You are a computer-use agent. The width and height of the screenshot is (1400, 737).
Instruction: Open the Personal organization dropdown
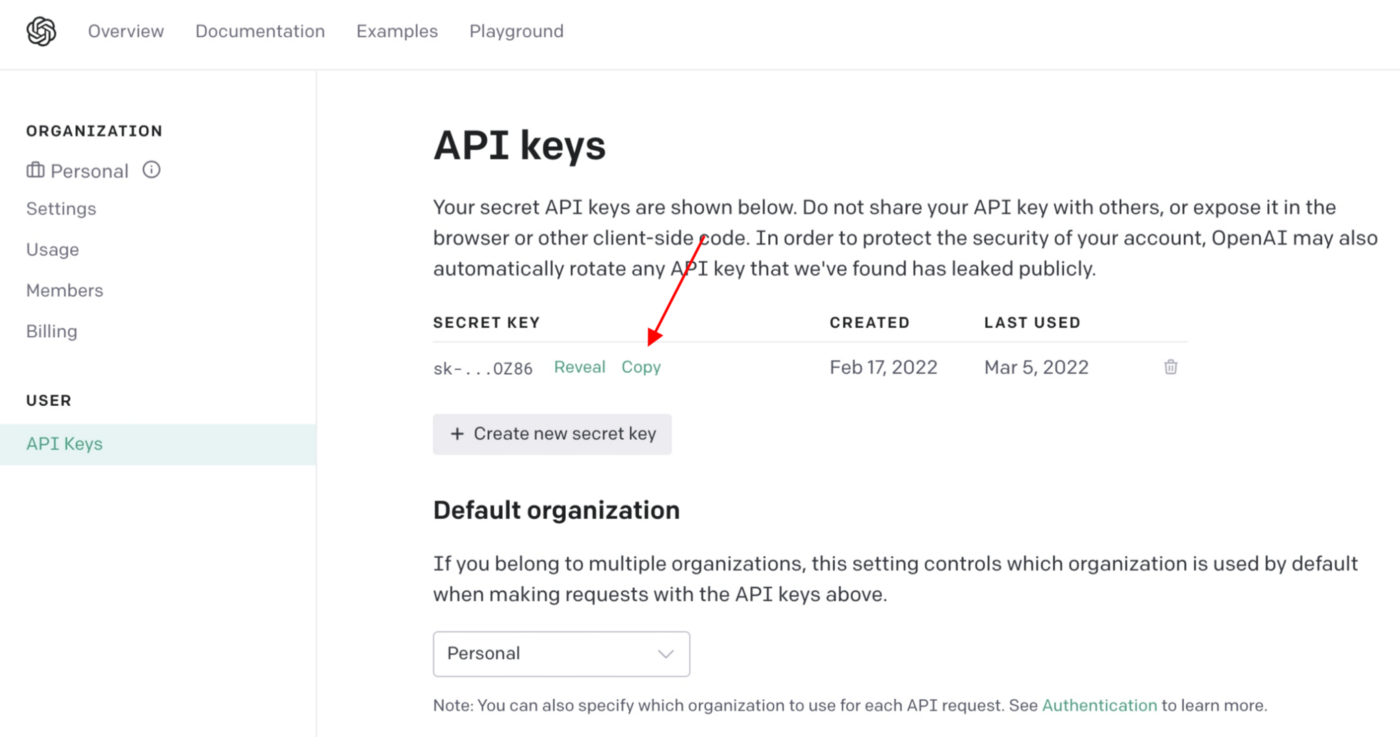point(561,654)
